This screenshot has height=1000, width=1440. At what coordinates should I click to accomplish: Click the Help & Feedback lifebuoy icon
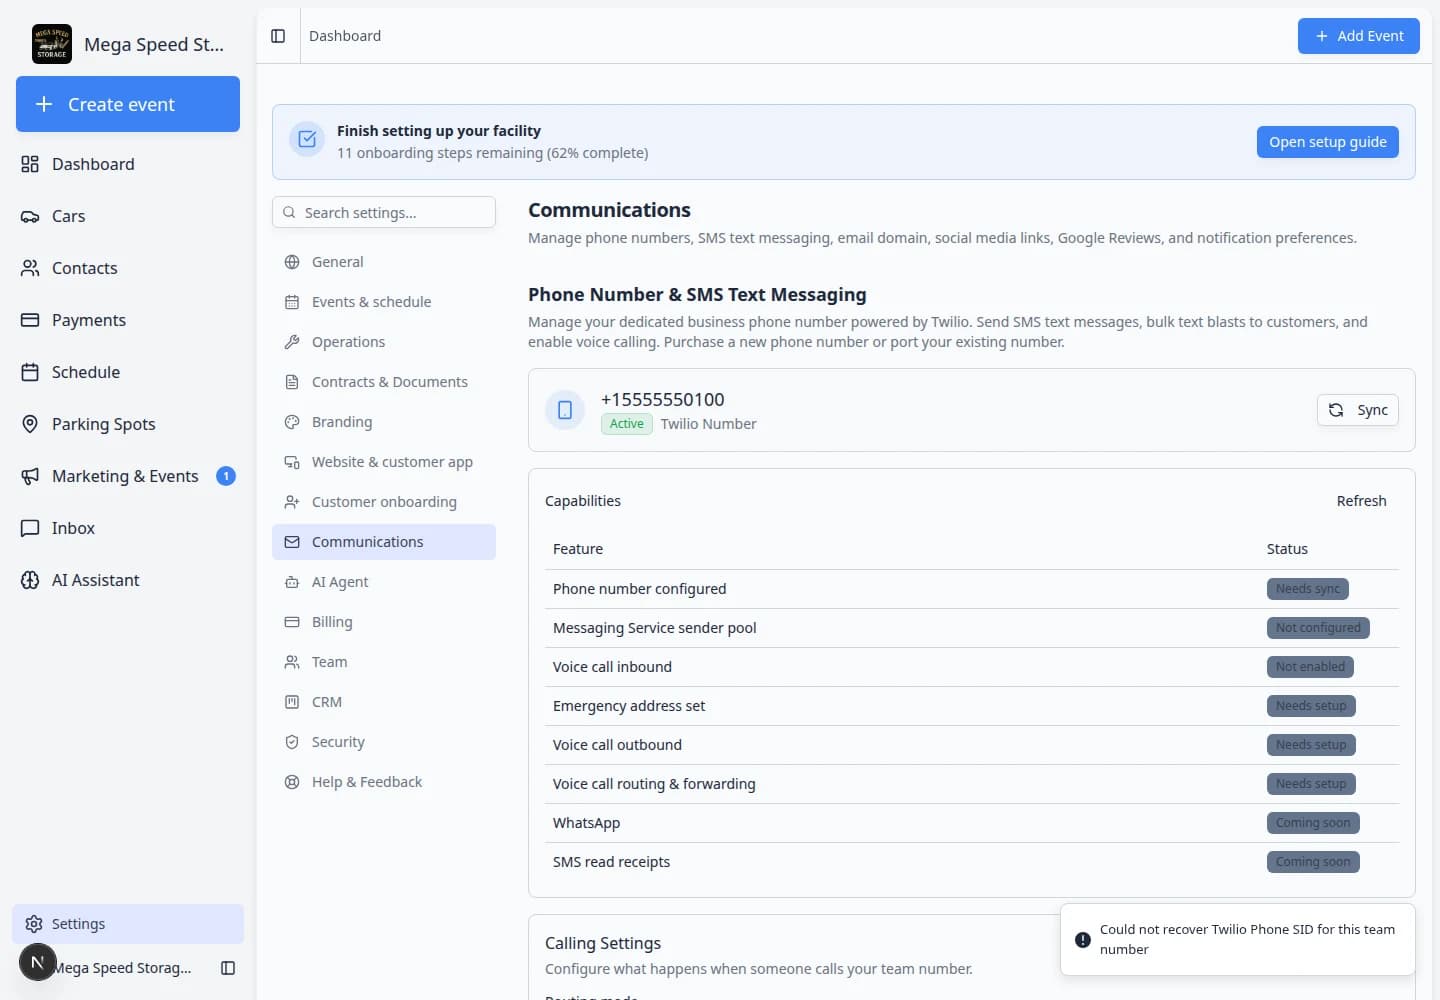(x=292, y=782)
